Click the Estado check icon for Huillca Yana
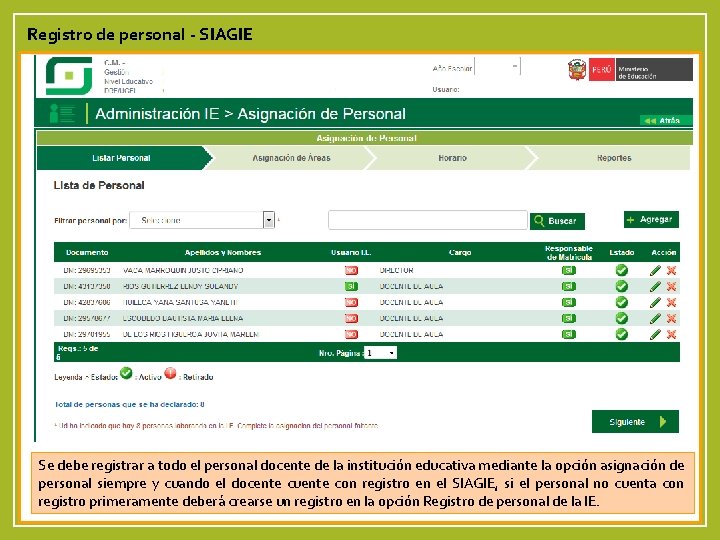Screen dimensions: 720x540 coord(622,303)
